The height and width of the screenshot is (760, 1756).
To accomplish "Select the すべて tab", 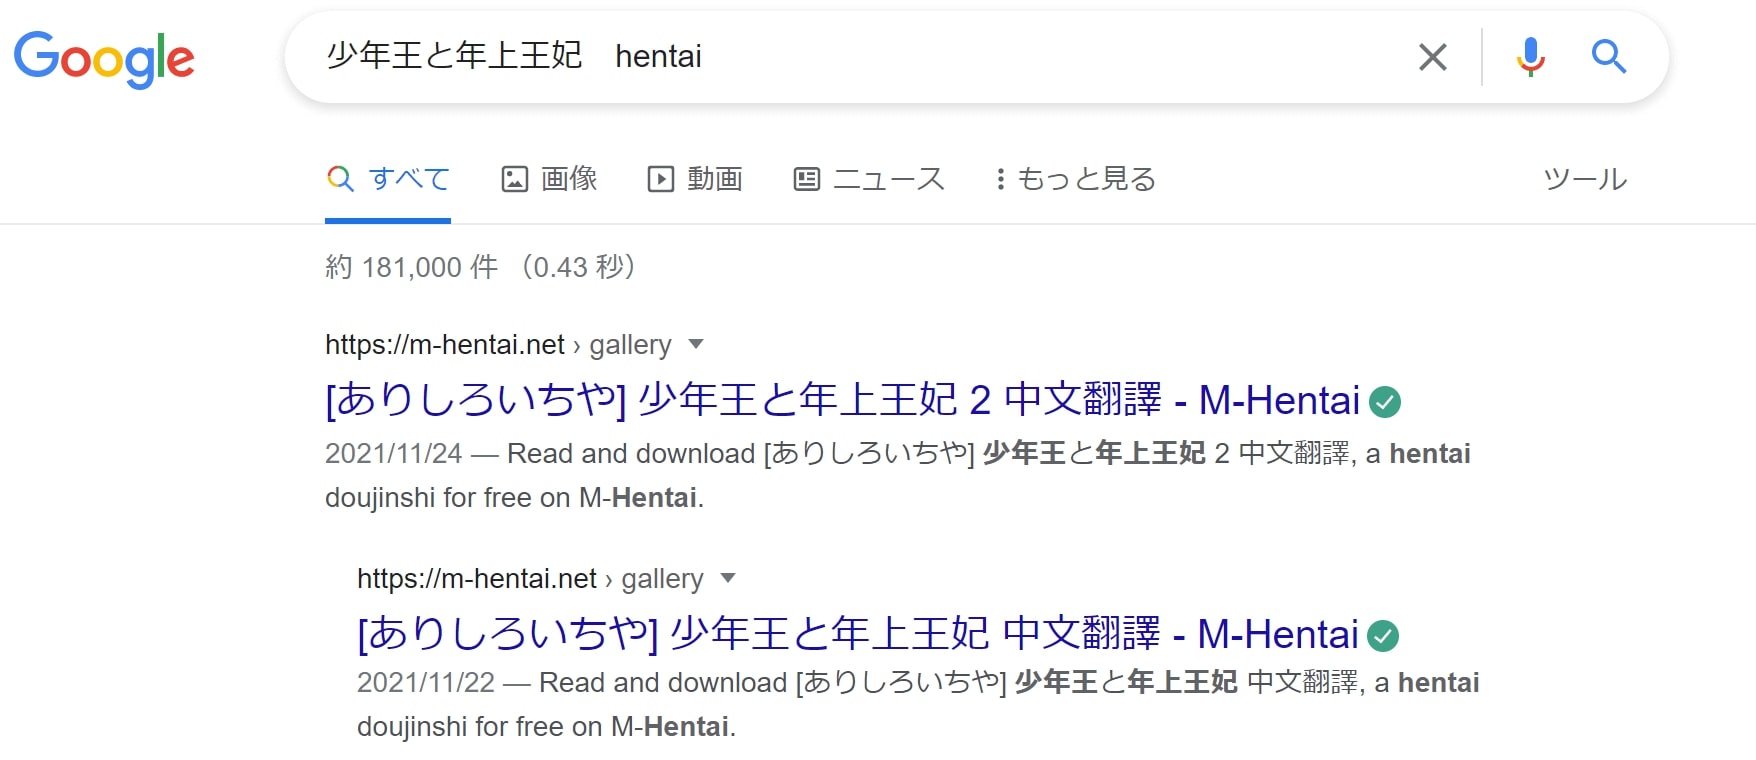I will pos(388,179).
